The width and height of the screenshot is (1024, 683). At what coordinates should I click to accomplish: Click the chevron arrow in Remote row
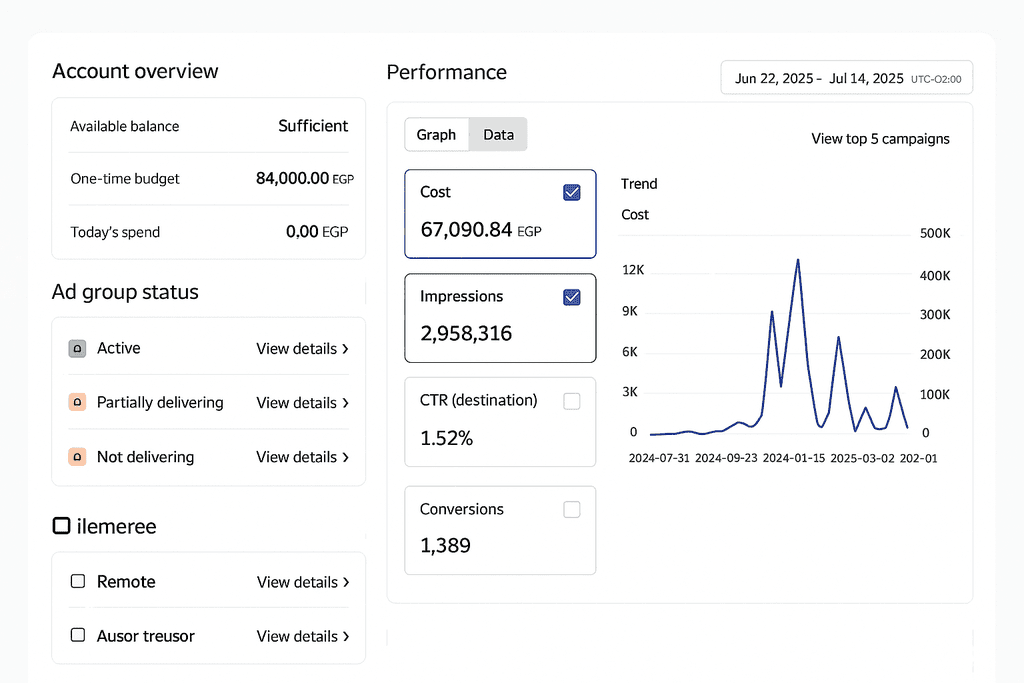345,582
